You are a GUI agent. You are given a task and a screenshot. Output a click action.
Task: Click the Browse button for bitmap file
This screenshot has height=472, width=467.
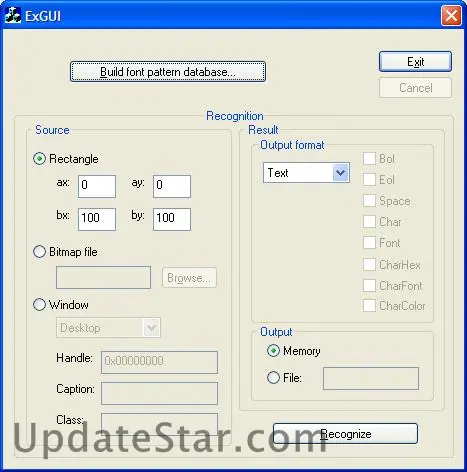(x=189, y=278)
